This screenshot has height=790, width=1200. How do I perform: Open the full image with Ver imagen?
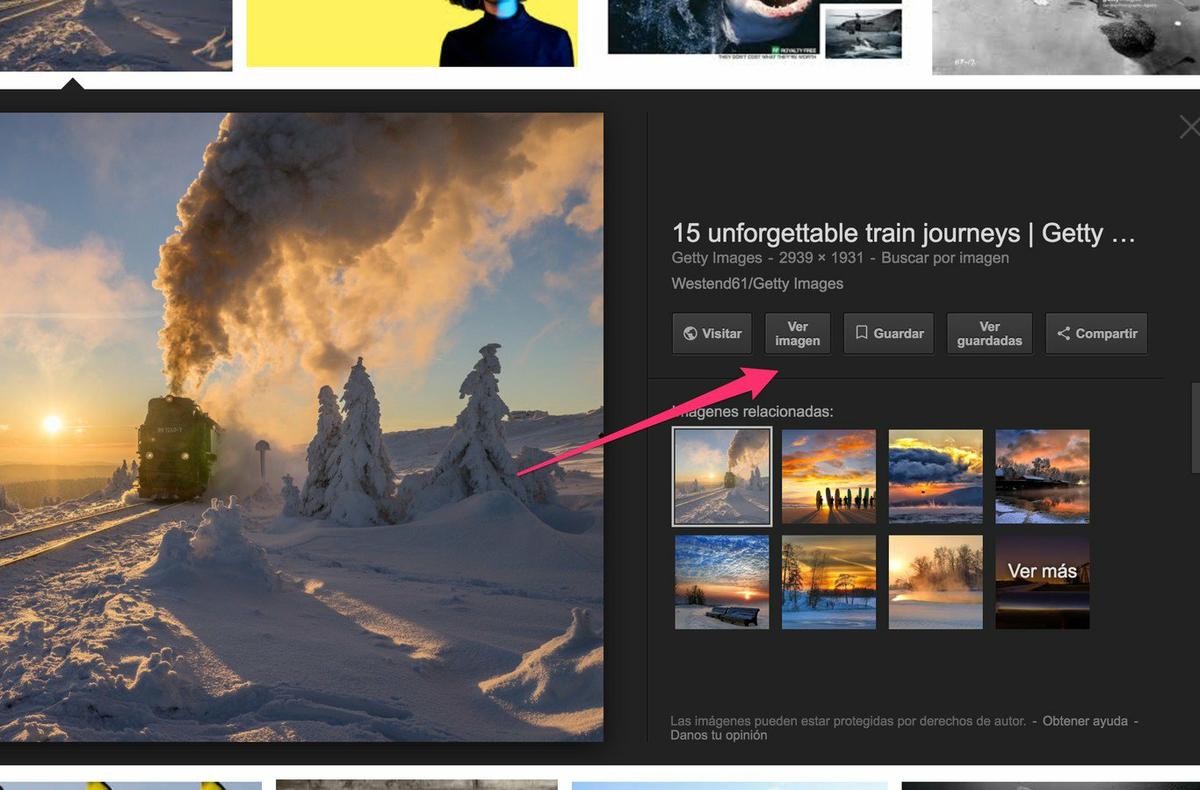coord(797,334)
